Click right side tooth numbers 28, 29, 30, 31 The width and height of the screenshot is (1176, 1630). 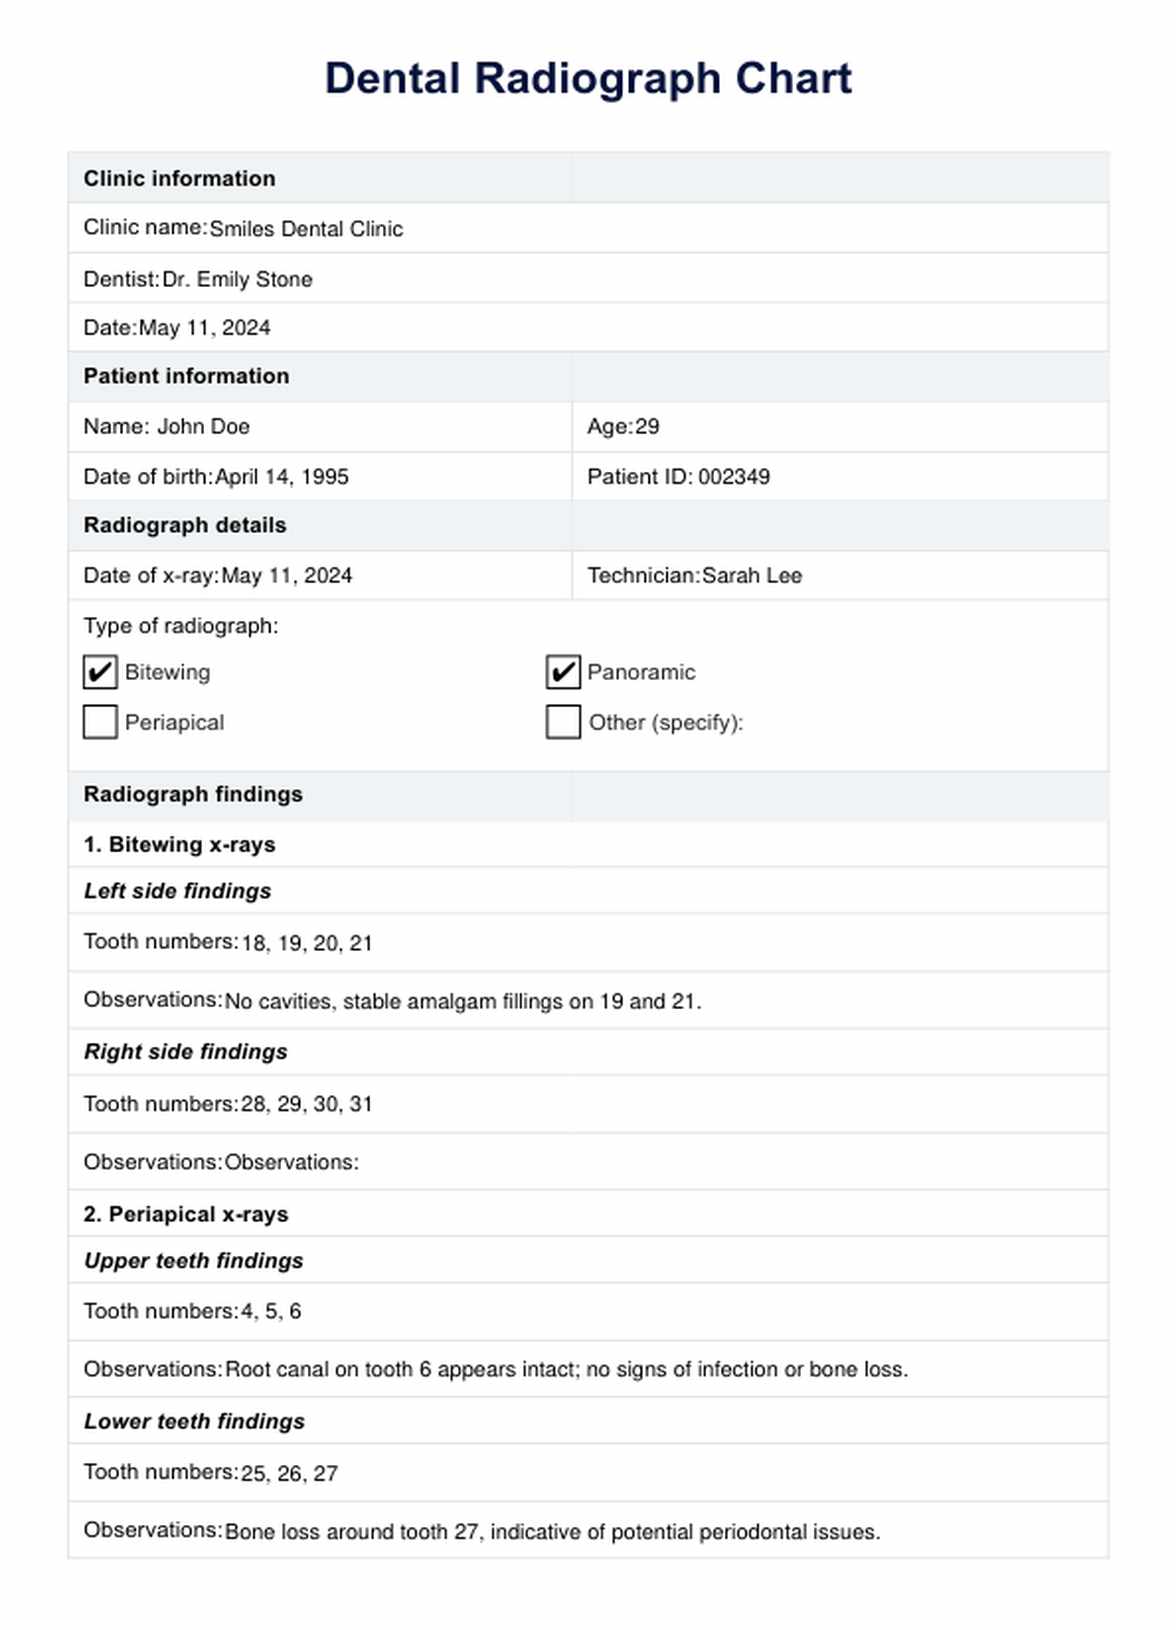[x=306, y=1104]
